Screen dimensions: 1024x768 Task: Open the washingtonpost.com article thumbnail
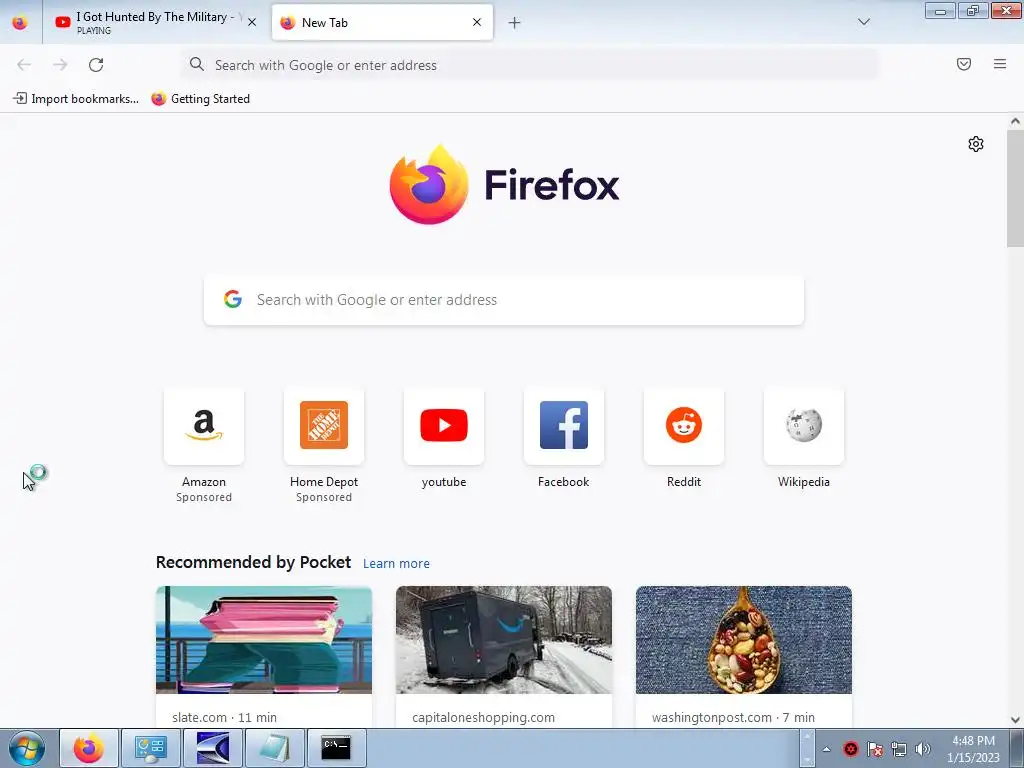click(x=744, y=640)
